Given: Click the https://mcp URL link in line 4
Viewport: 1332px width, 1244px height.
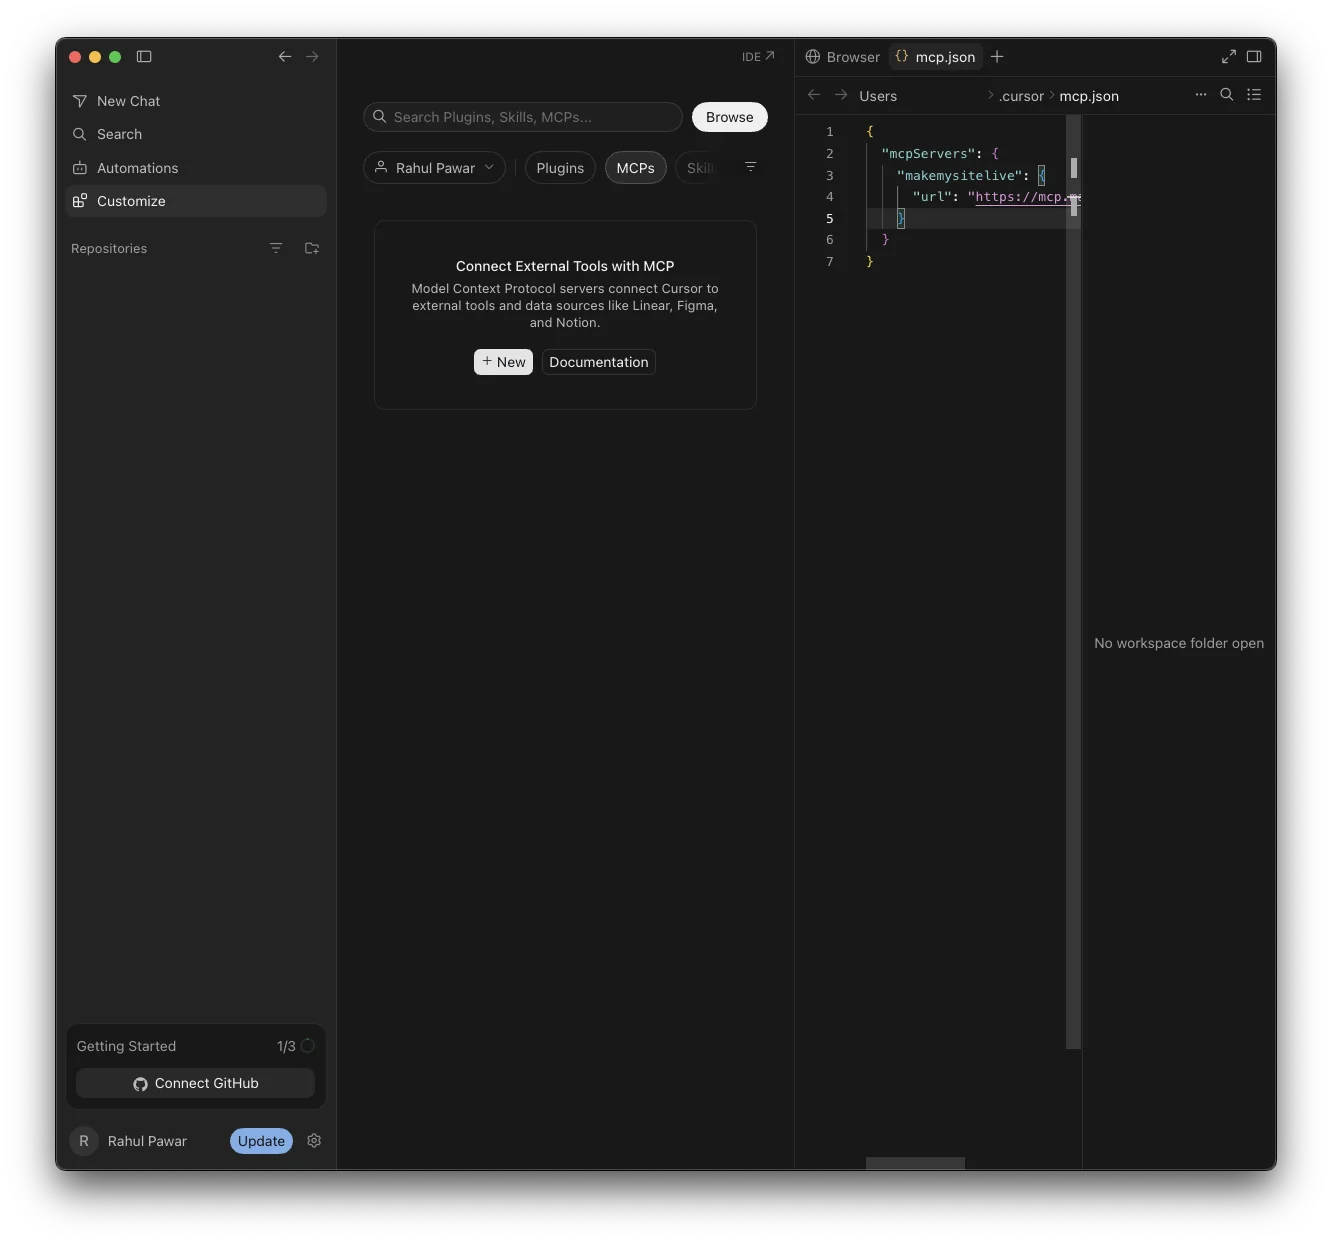Looking at the screenshot, I should [1020, 197].
